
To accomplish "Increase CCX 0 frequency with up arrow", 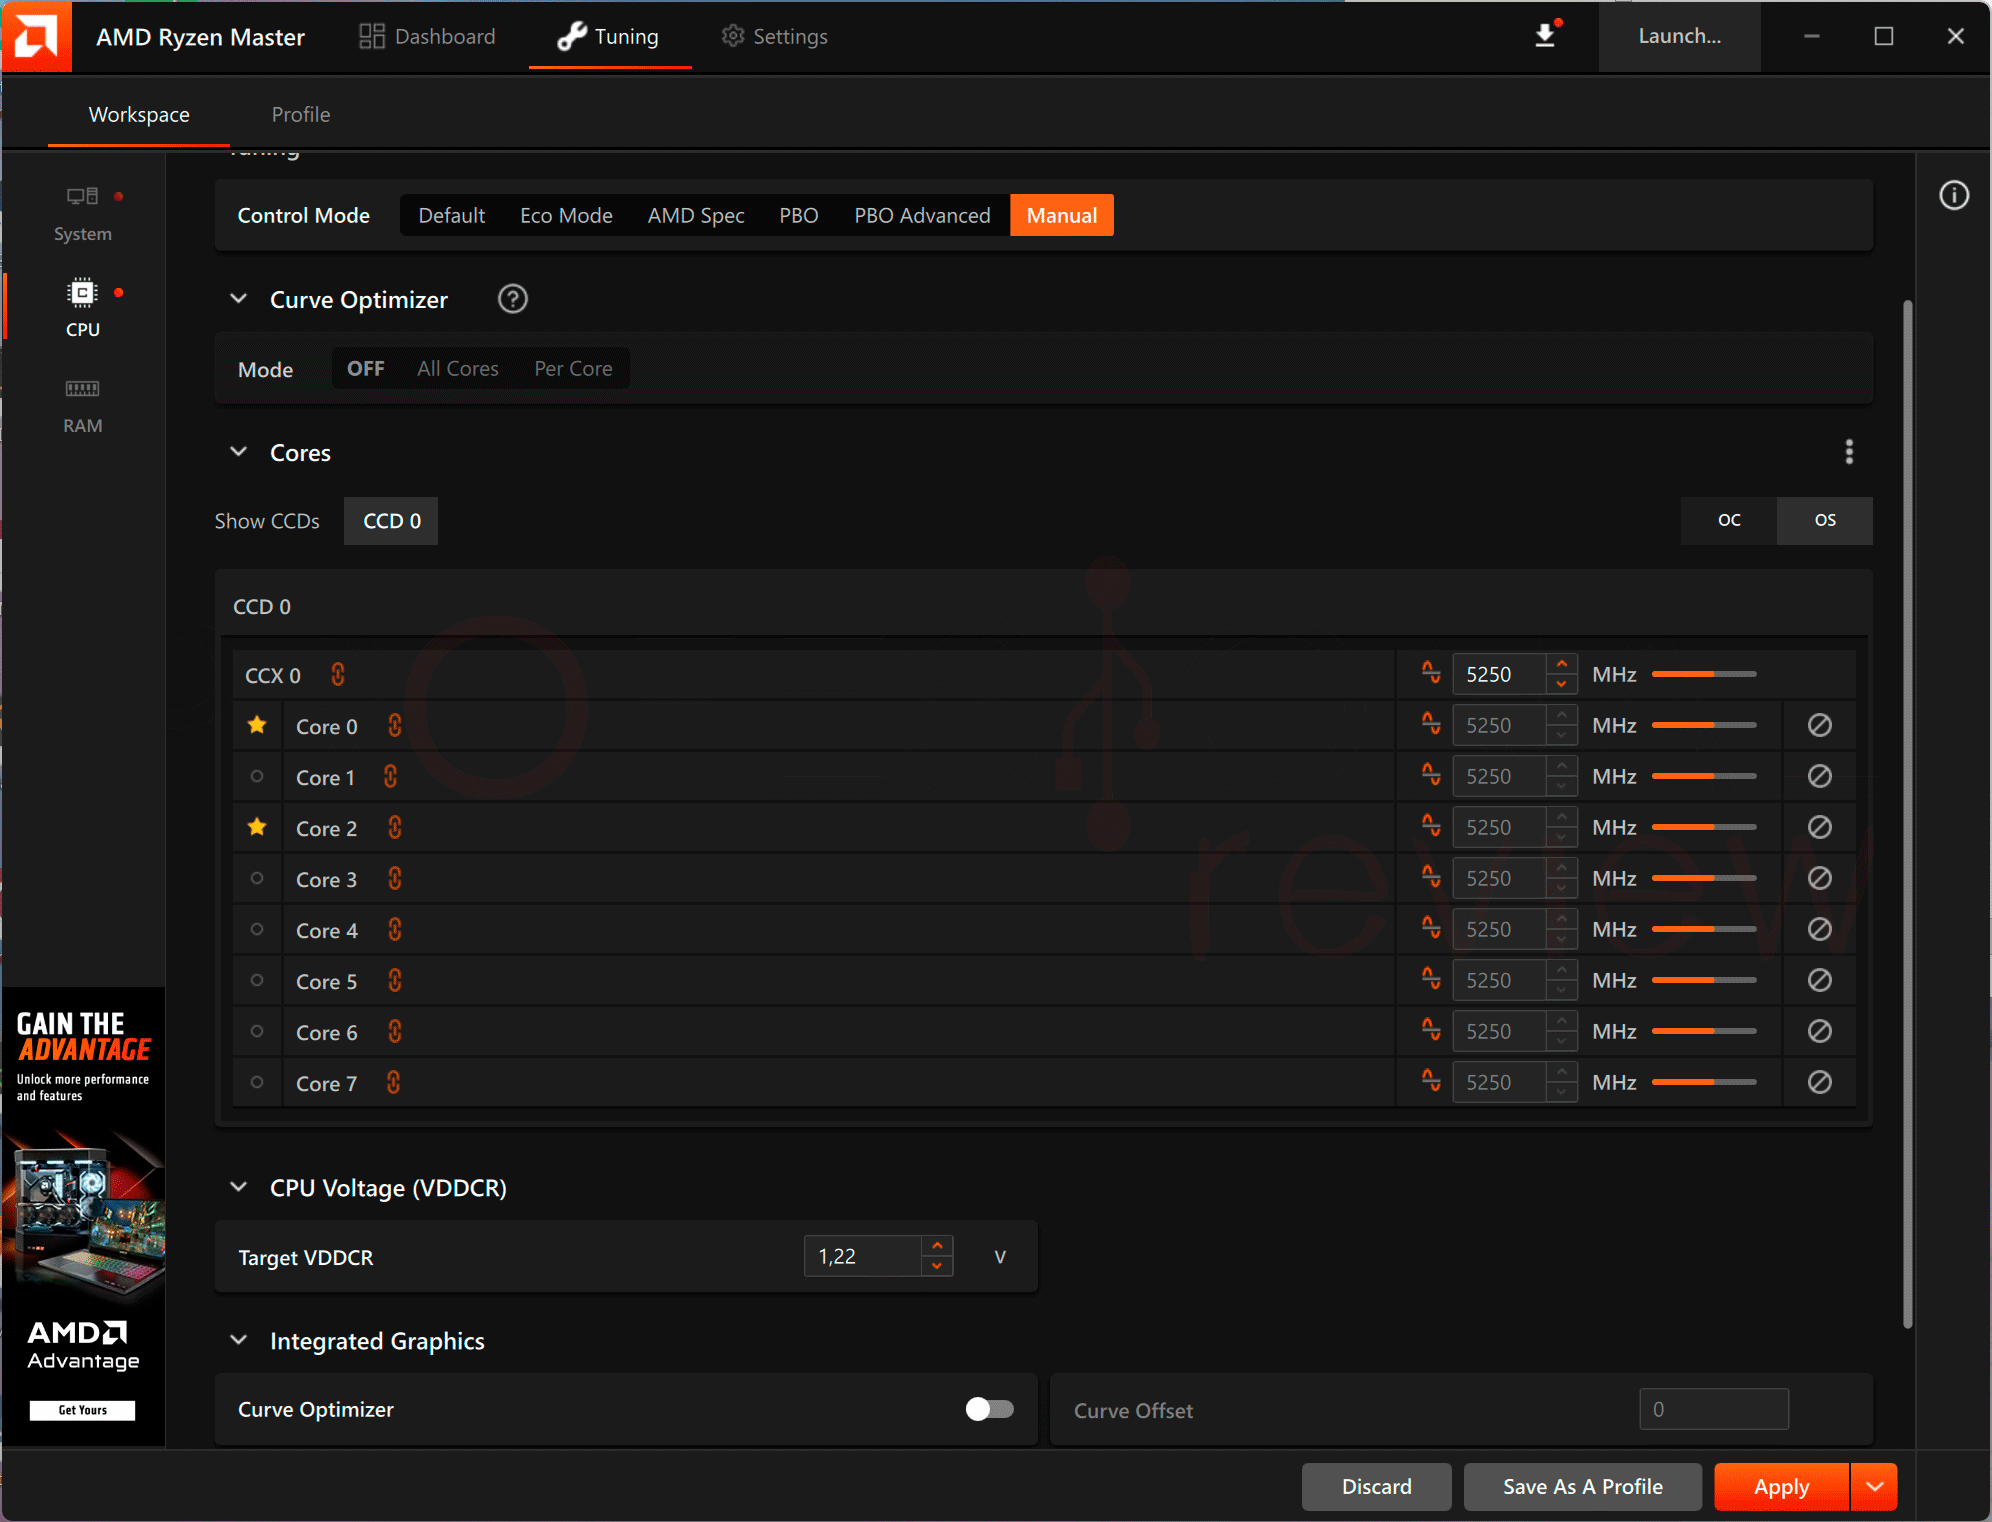I will pos(1561,664).
